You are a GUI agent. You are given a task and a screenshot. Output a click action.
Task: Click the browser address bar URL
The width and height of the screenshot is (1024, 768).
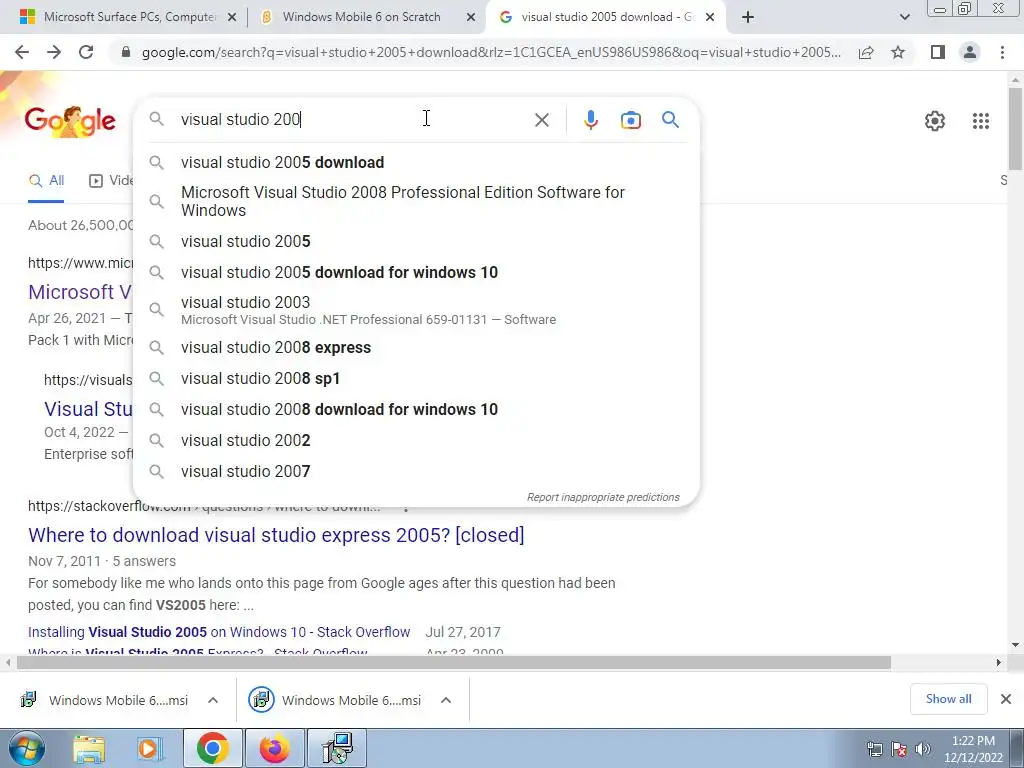491,52
